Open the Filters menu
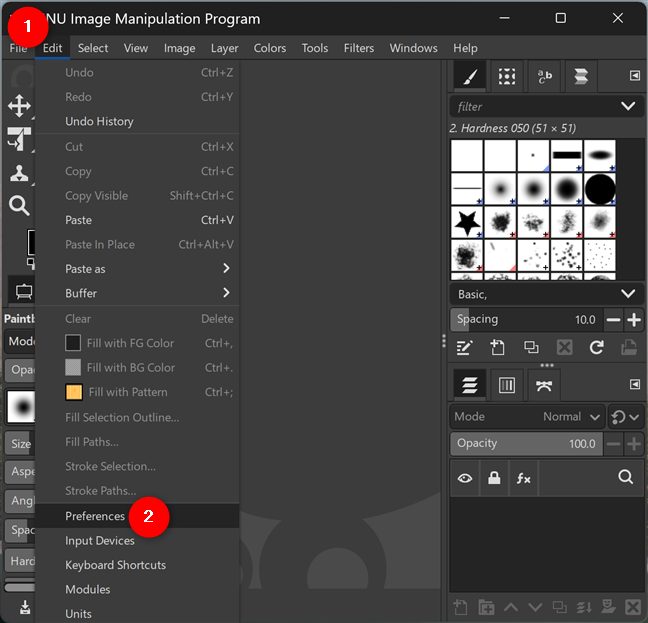This screenshot has height=623, width=648. pyautogui.click(x=359, y=48)
